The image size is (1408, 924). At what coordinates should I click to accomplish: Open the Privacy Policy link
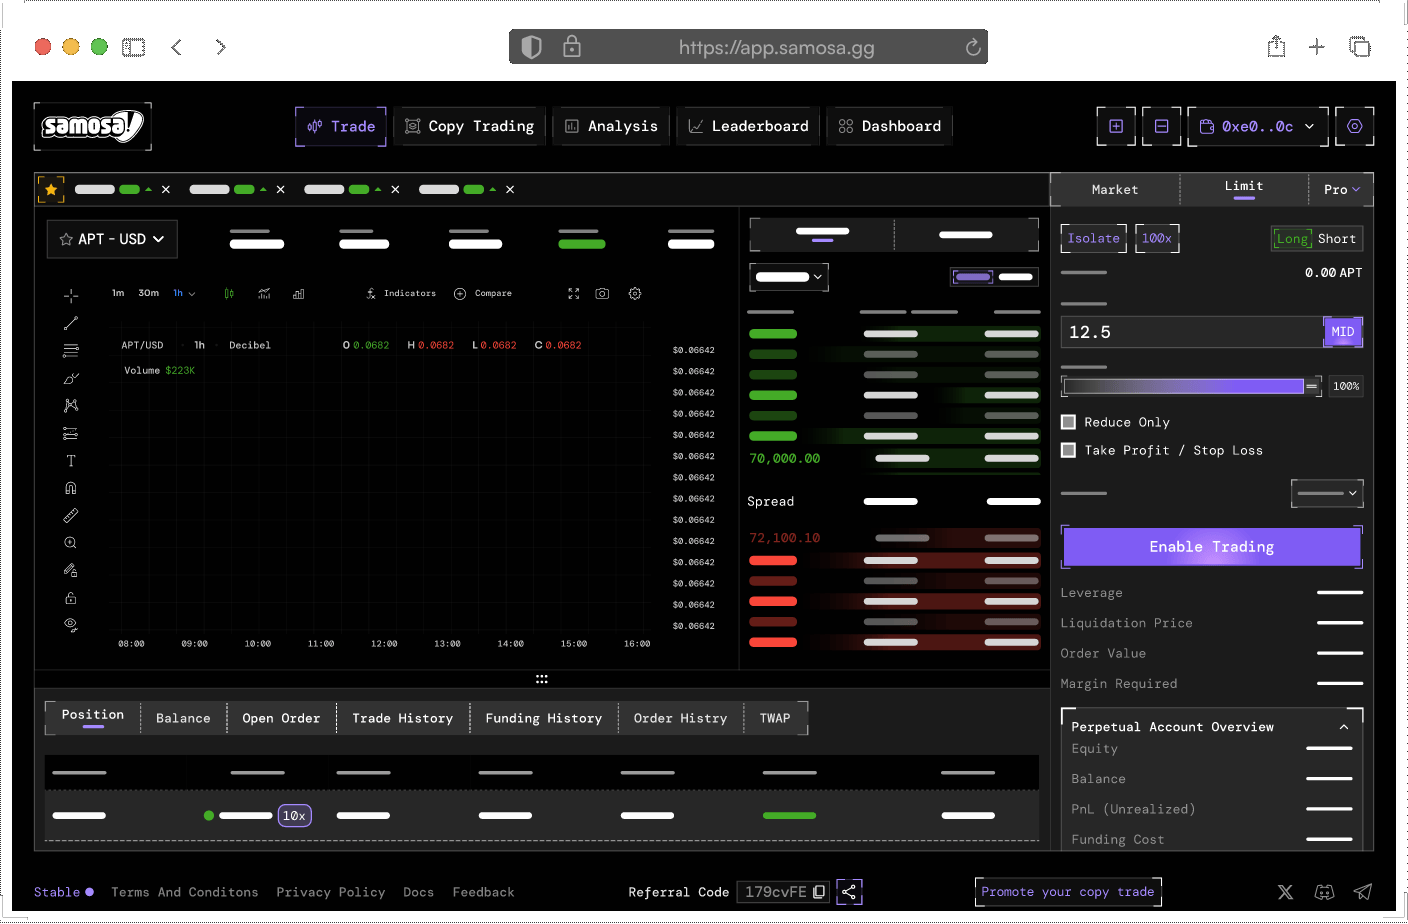coord(330,892)
